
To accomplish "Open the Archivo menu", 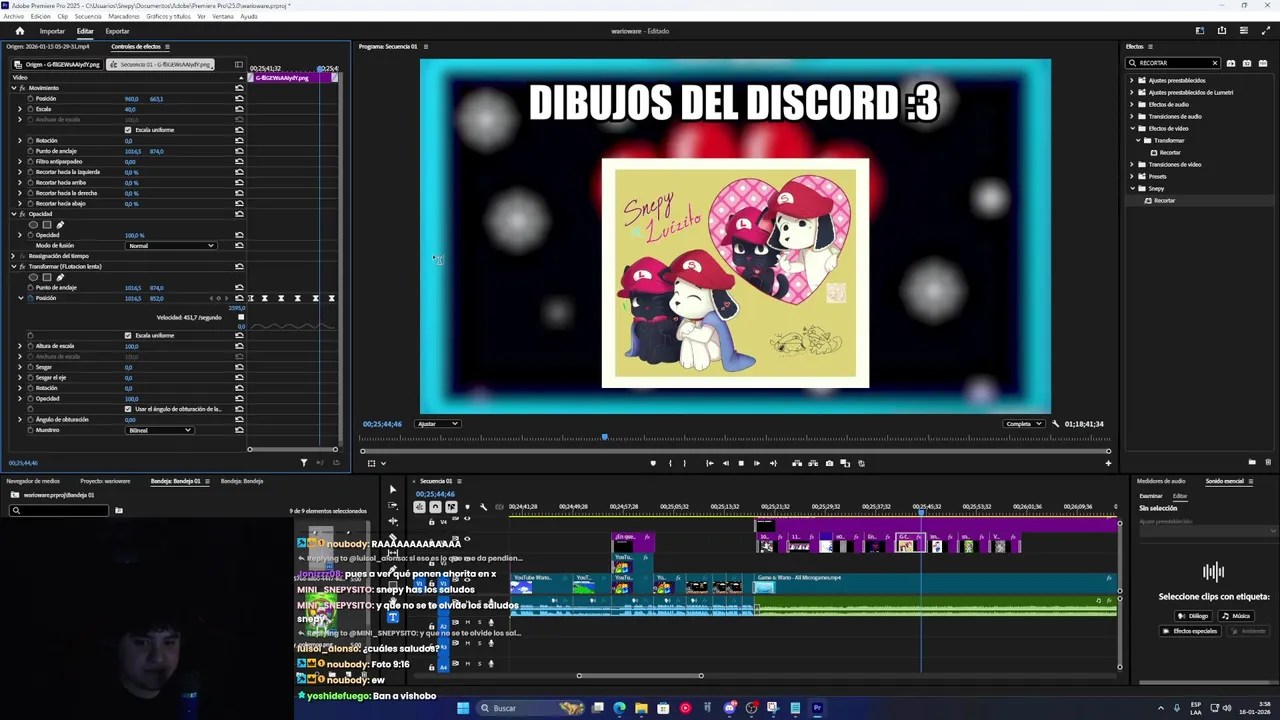I will point(13,16).
